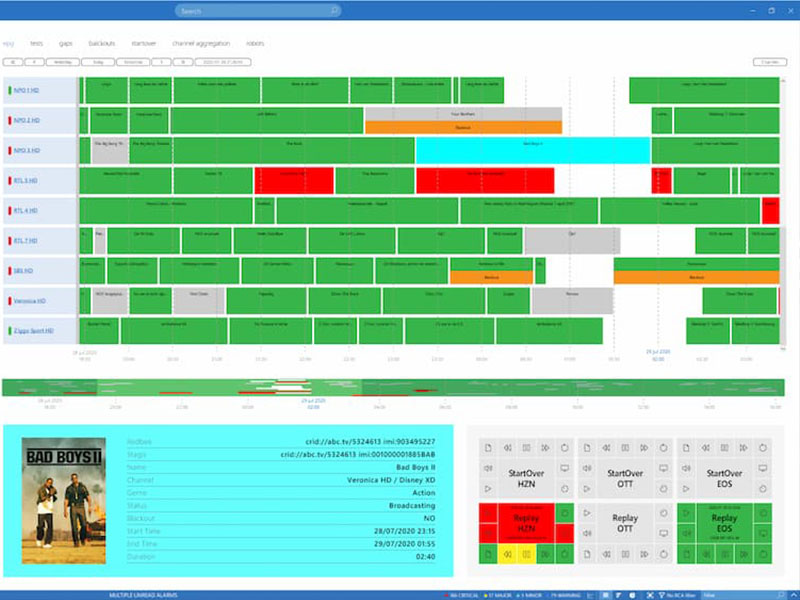Open the epg tab
The height and width of the screenshot is (600, 800).
pos(8,43)
